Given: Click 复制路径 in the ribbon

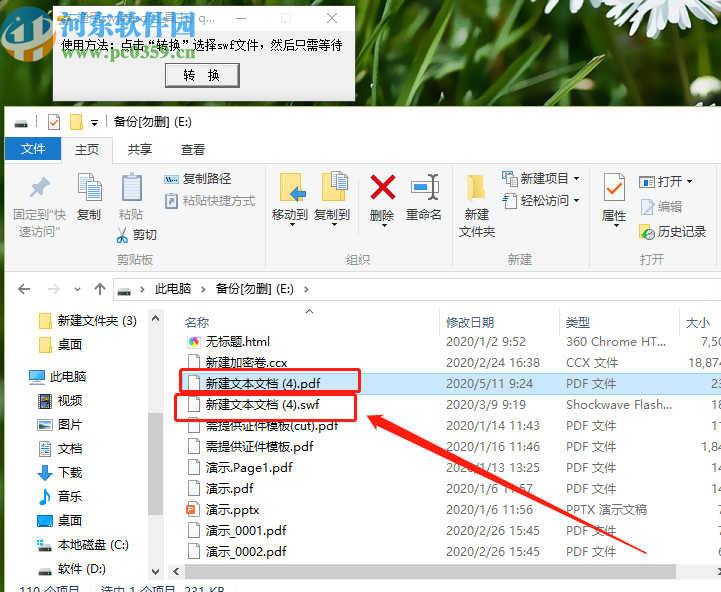Looking at the screenshot, I should click(198, 178).
